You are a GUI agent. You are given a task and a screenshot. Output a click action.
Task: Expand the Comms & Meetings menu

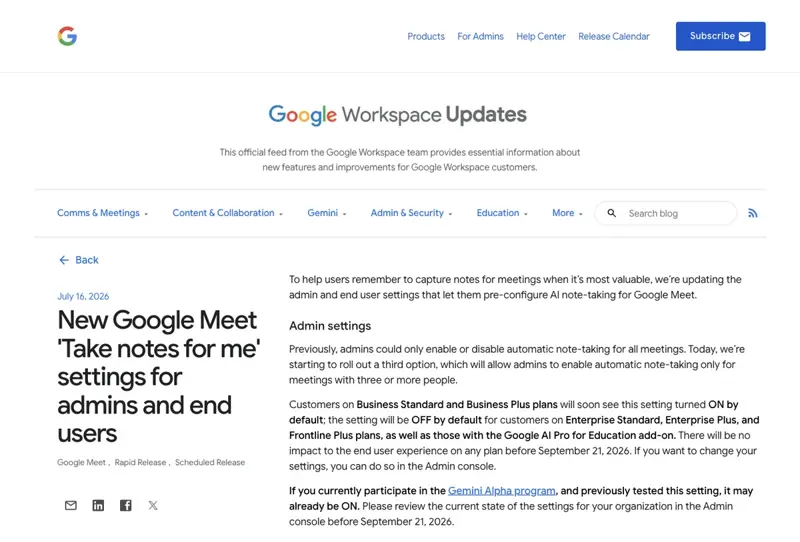pos(102,213)
